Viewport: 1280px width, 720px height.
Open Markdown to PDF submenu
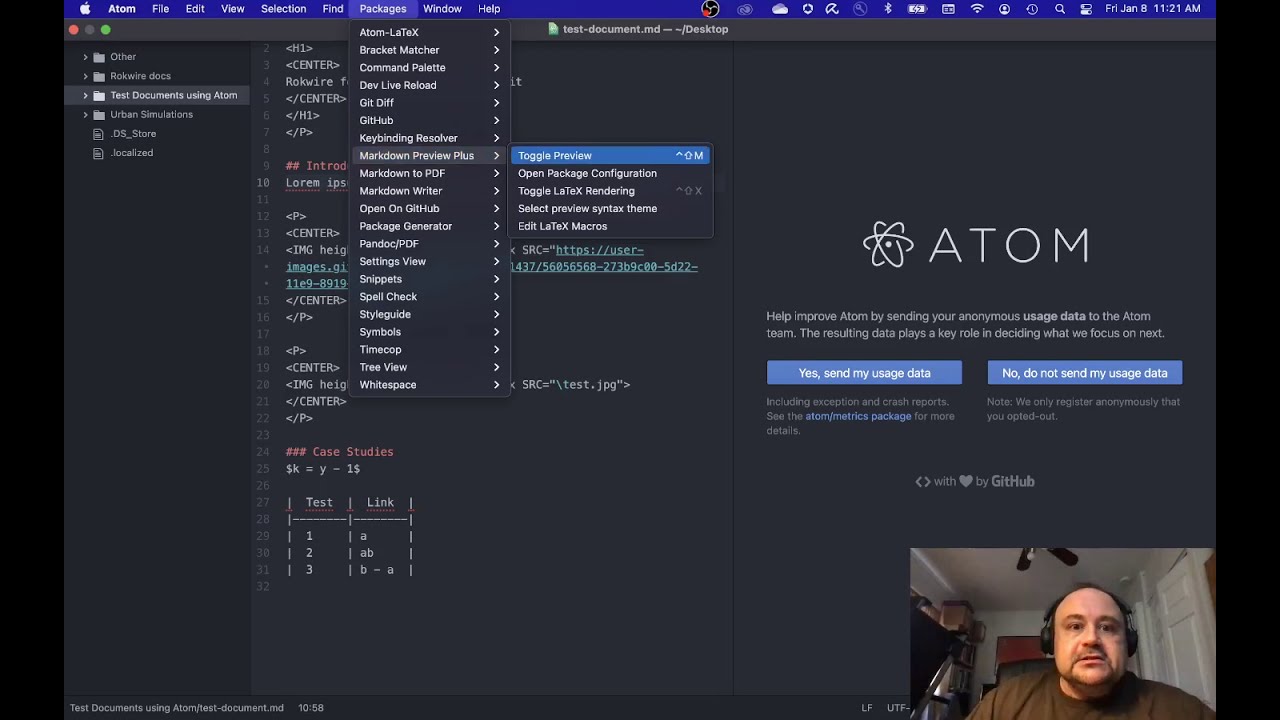click(x=429, y=173)
